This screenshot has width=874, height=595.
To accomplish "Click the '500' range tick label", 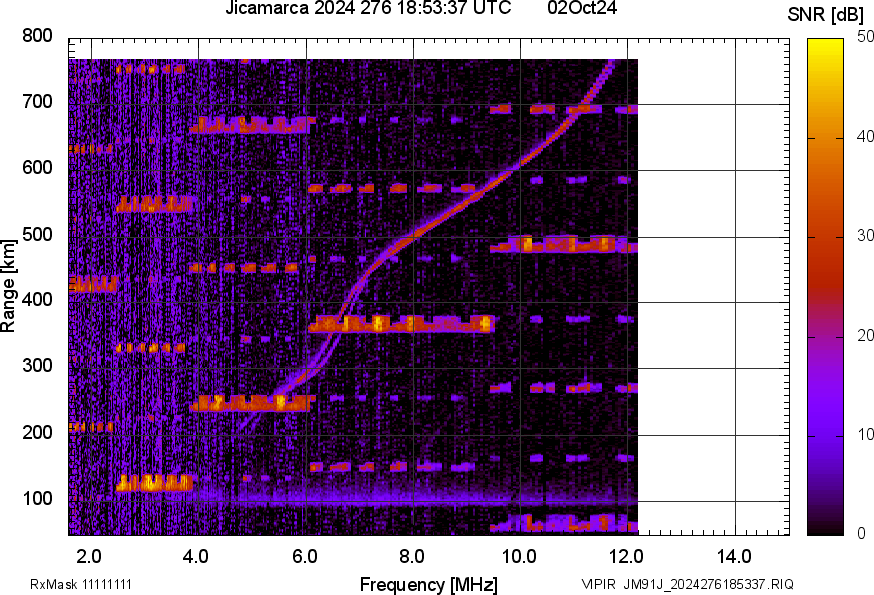I will click(x=37, y=234).
